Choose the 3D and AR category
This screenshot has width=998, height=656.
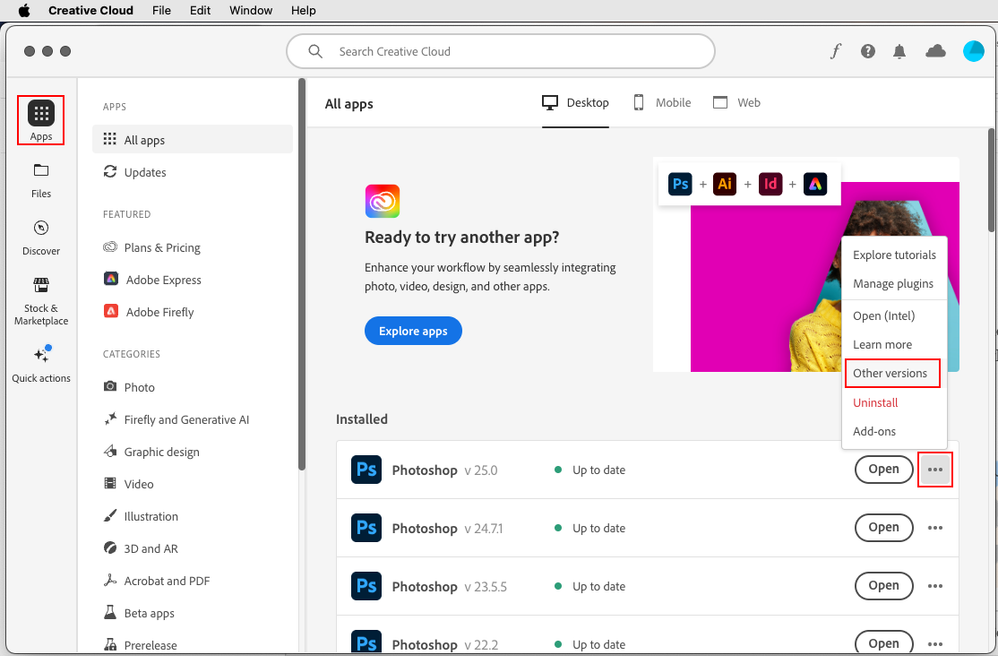tap(141, 548)
